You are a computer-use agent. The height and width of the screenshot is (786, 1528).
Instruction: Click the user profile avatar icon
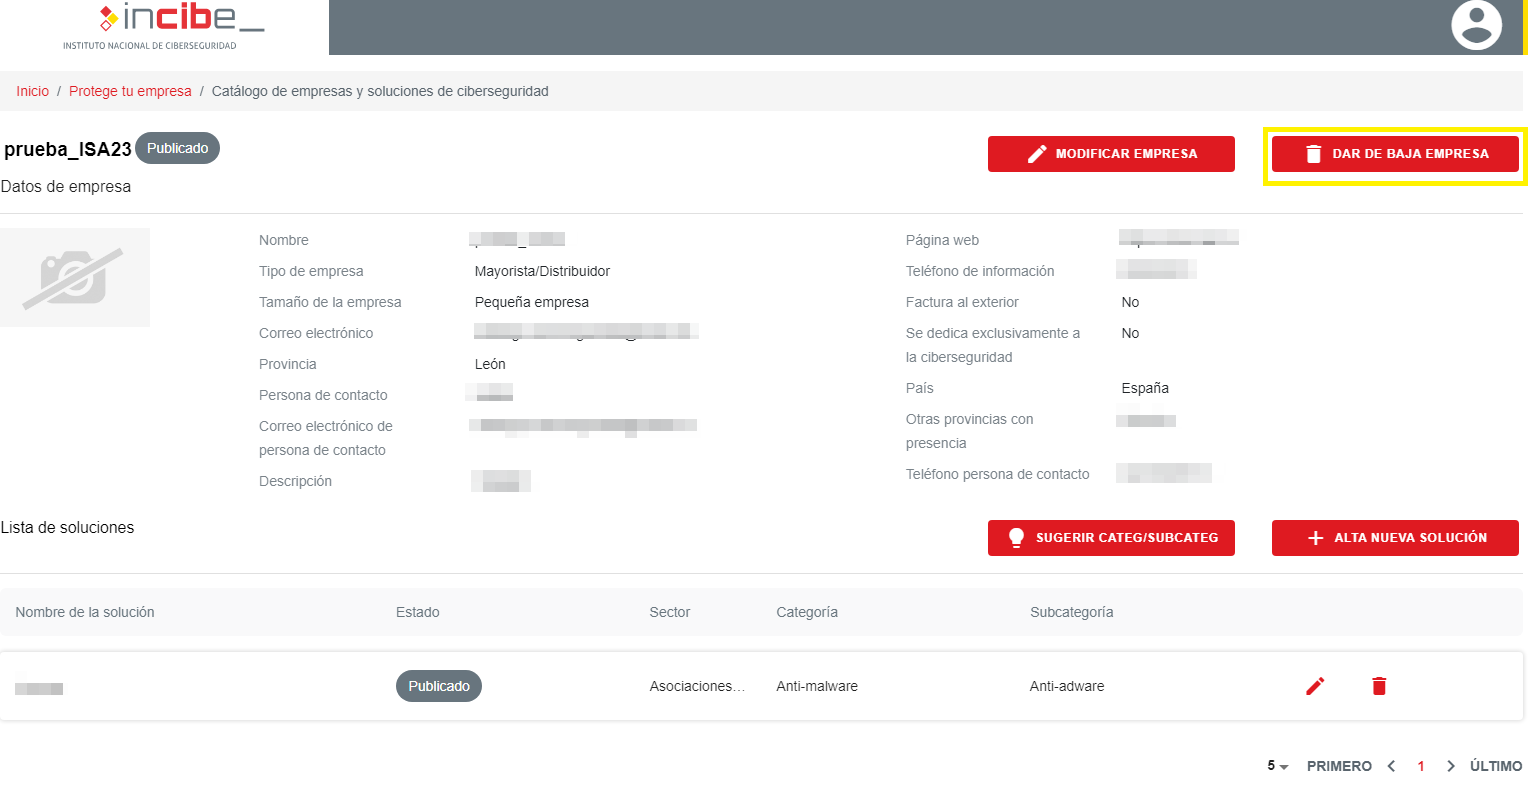point(1476,25)
